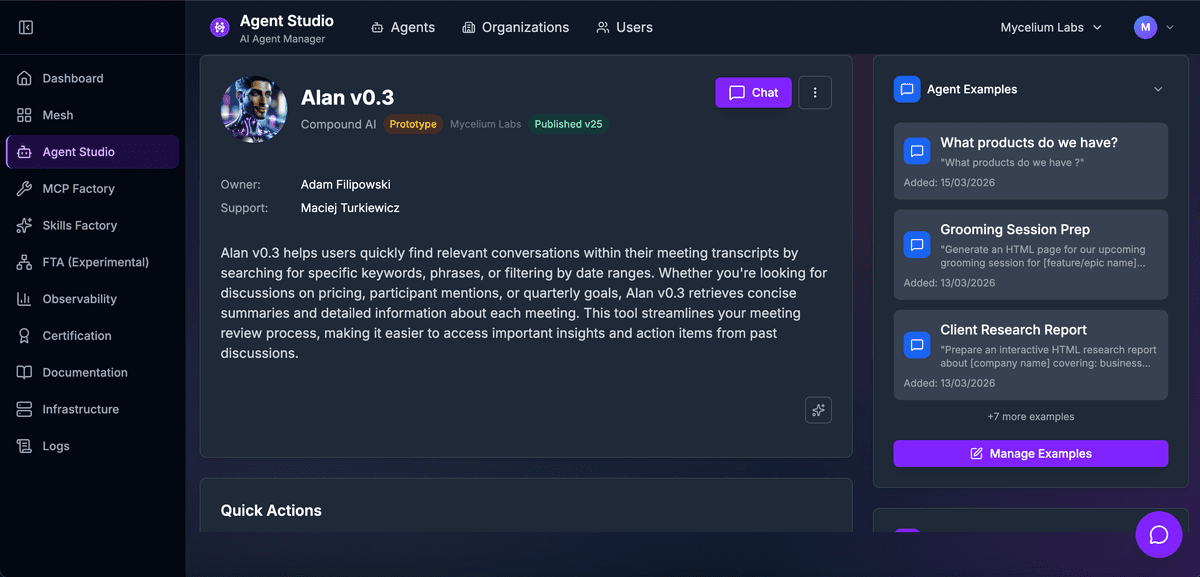Viewport: 1200px width, 577px height.
Task: Collapse the sidebar with the panel icon
Action: point(26,27)
